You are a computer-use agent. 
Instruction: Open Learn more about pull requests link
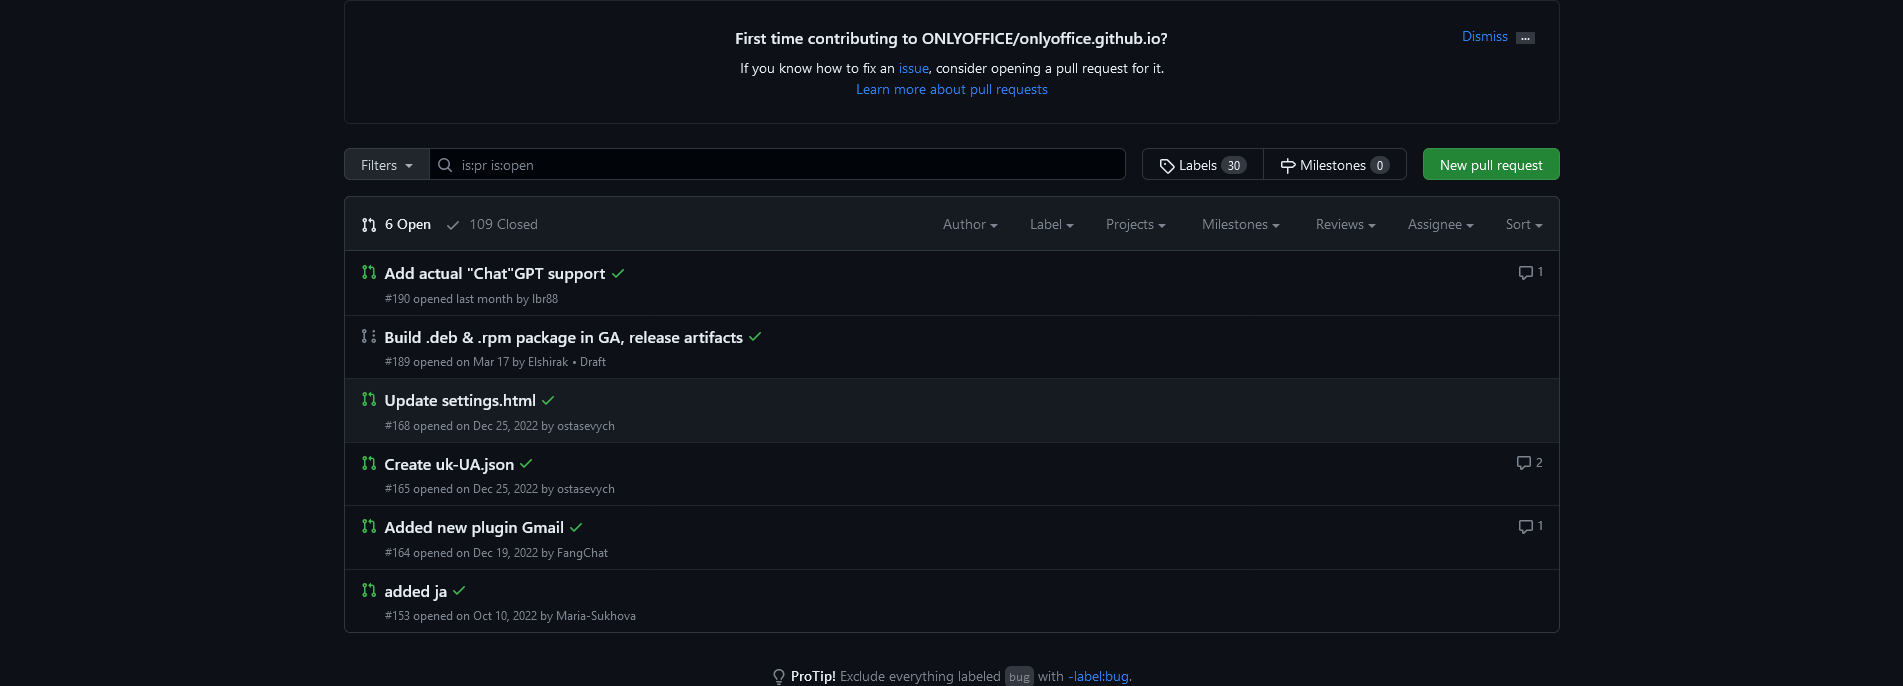[x=951, y=90]
